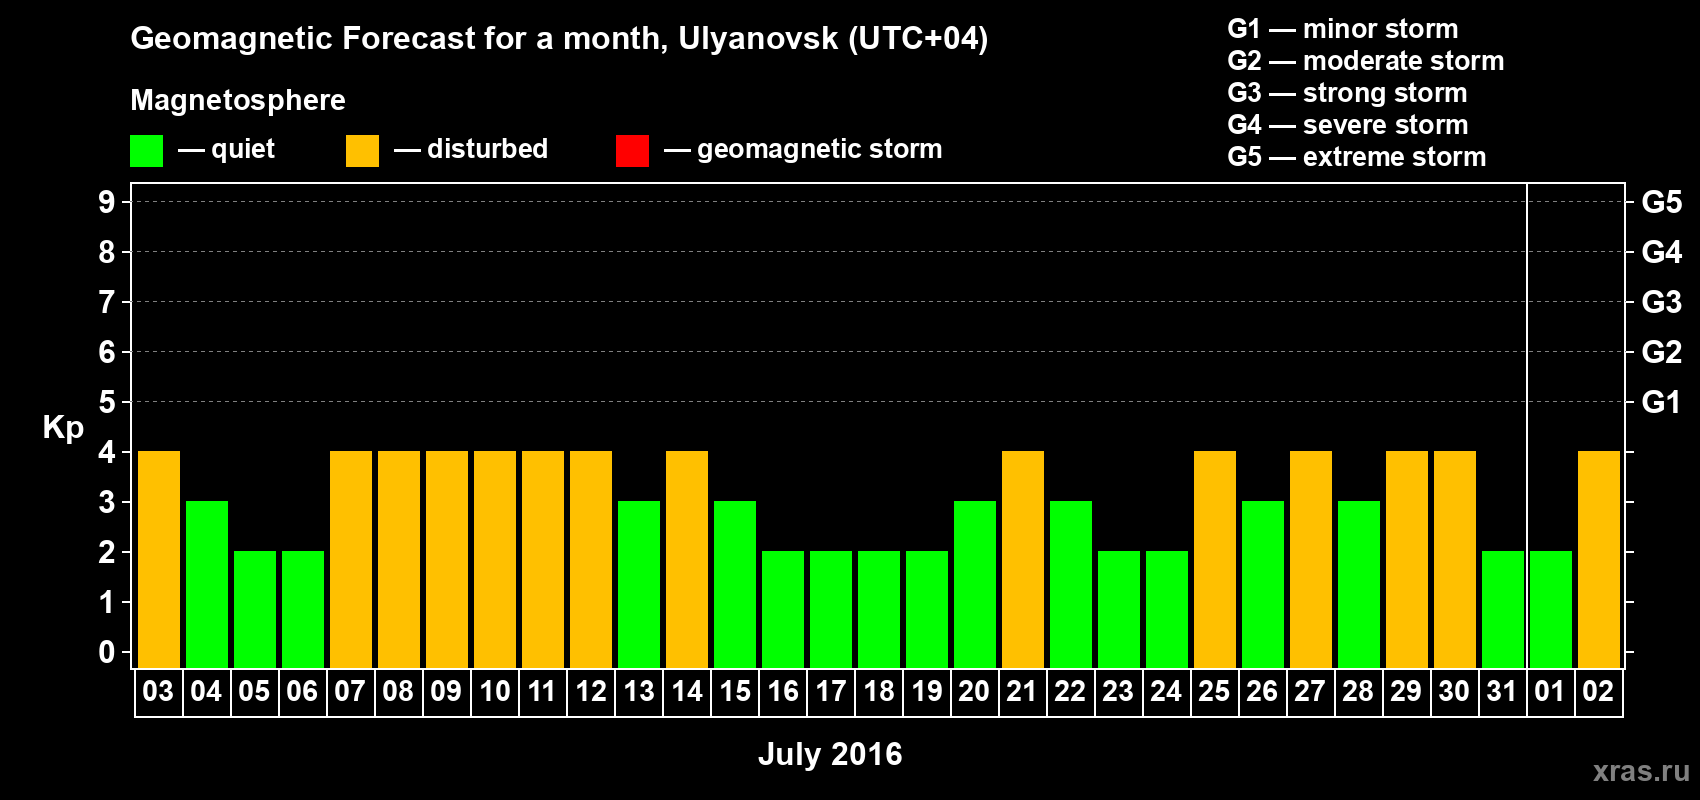Click the Magnetosphere heading
The width and height of the screenshot is (1700, 800).
tap(238, 101)
